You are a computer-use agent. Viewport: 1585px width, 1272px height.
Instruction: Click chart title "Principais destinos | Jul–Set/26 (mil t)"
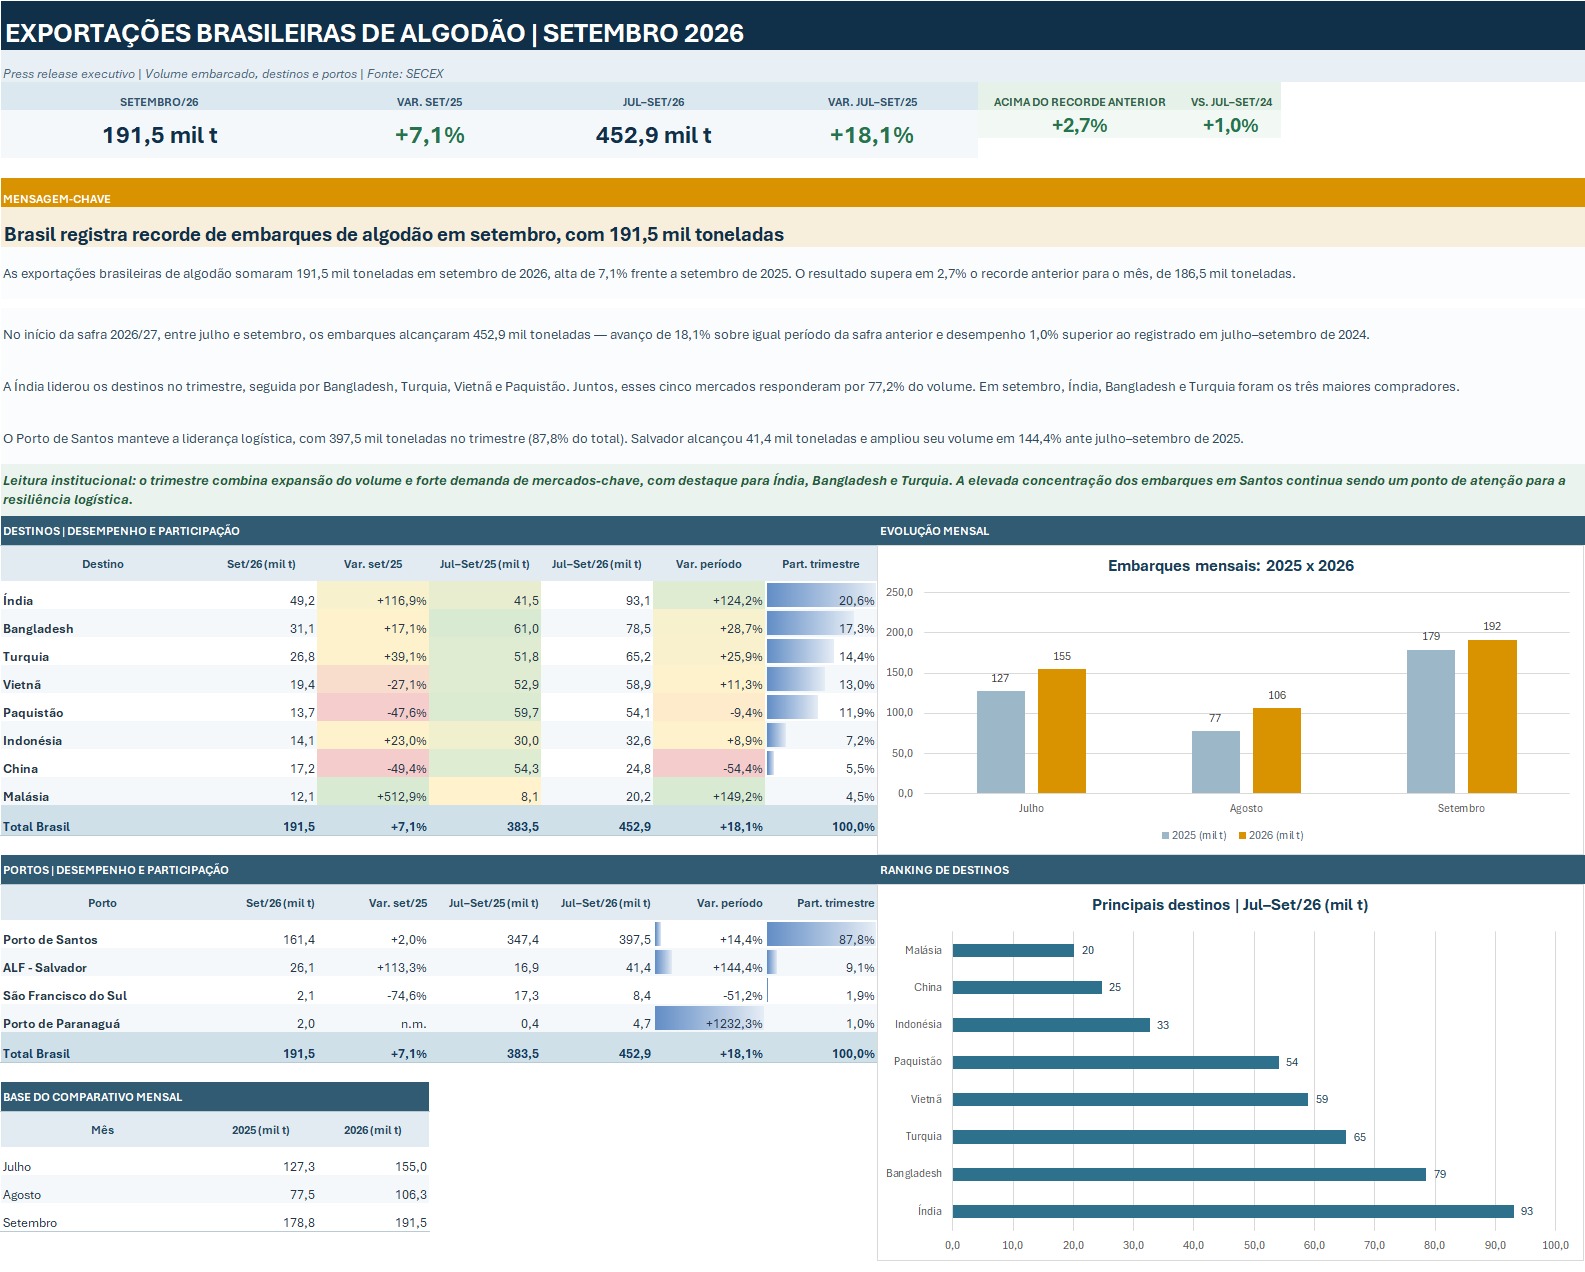click(1230, 905)
